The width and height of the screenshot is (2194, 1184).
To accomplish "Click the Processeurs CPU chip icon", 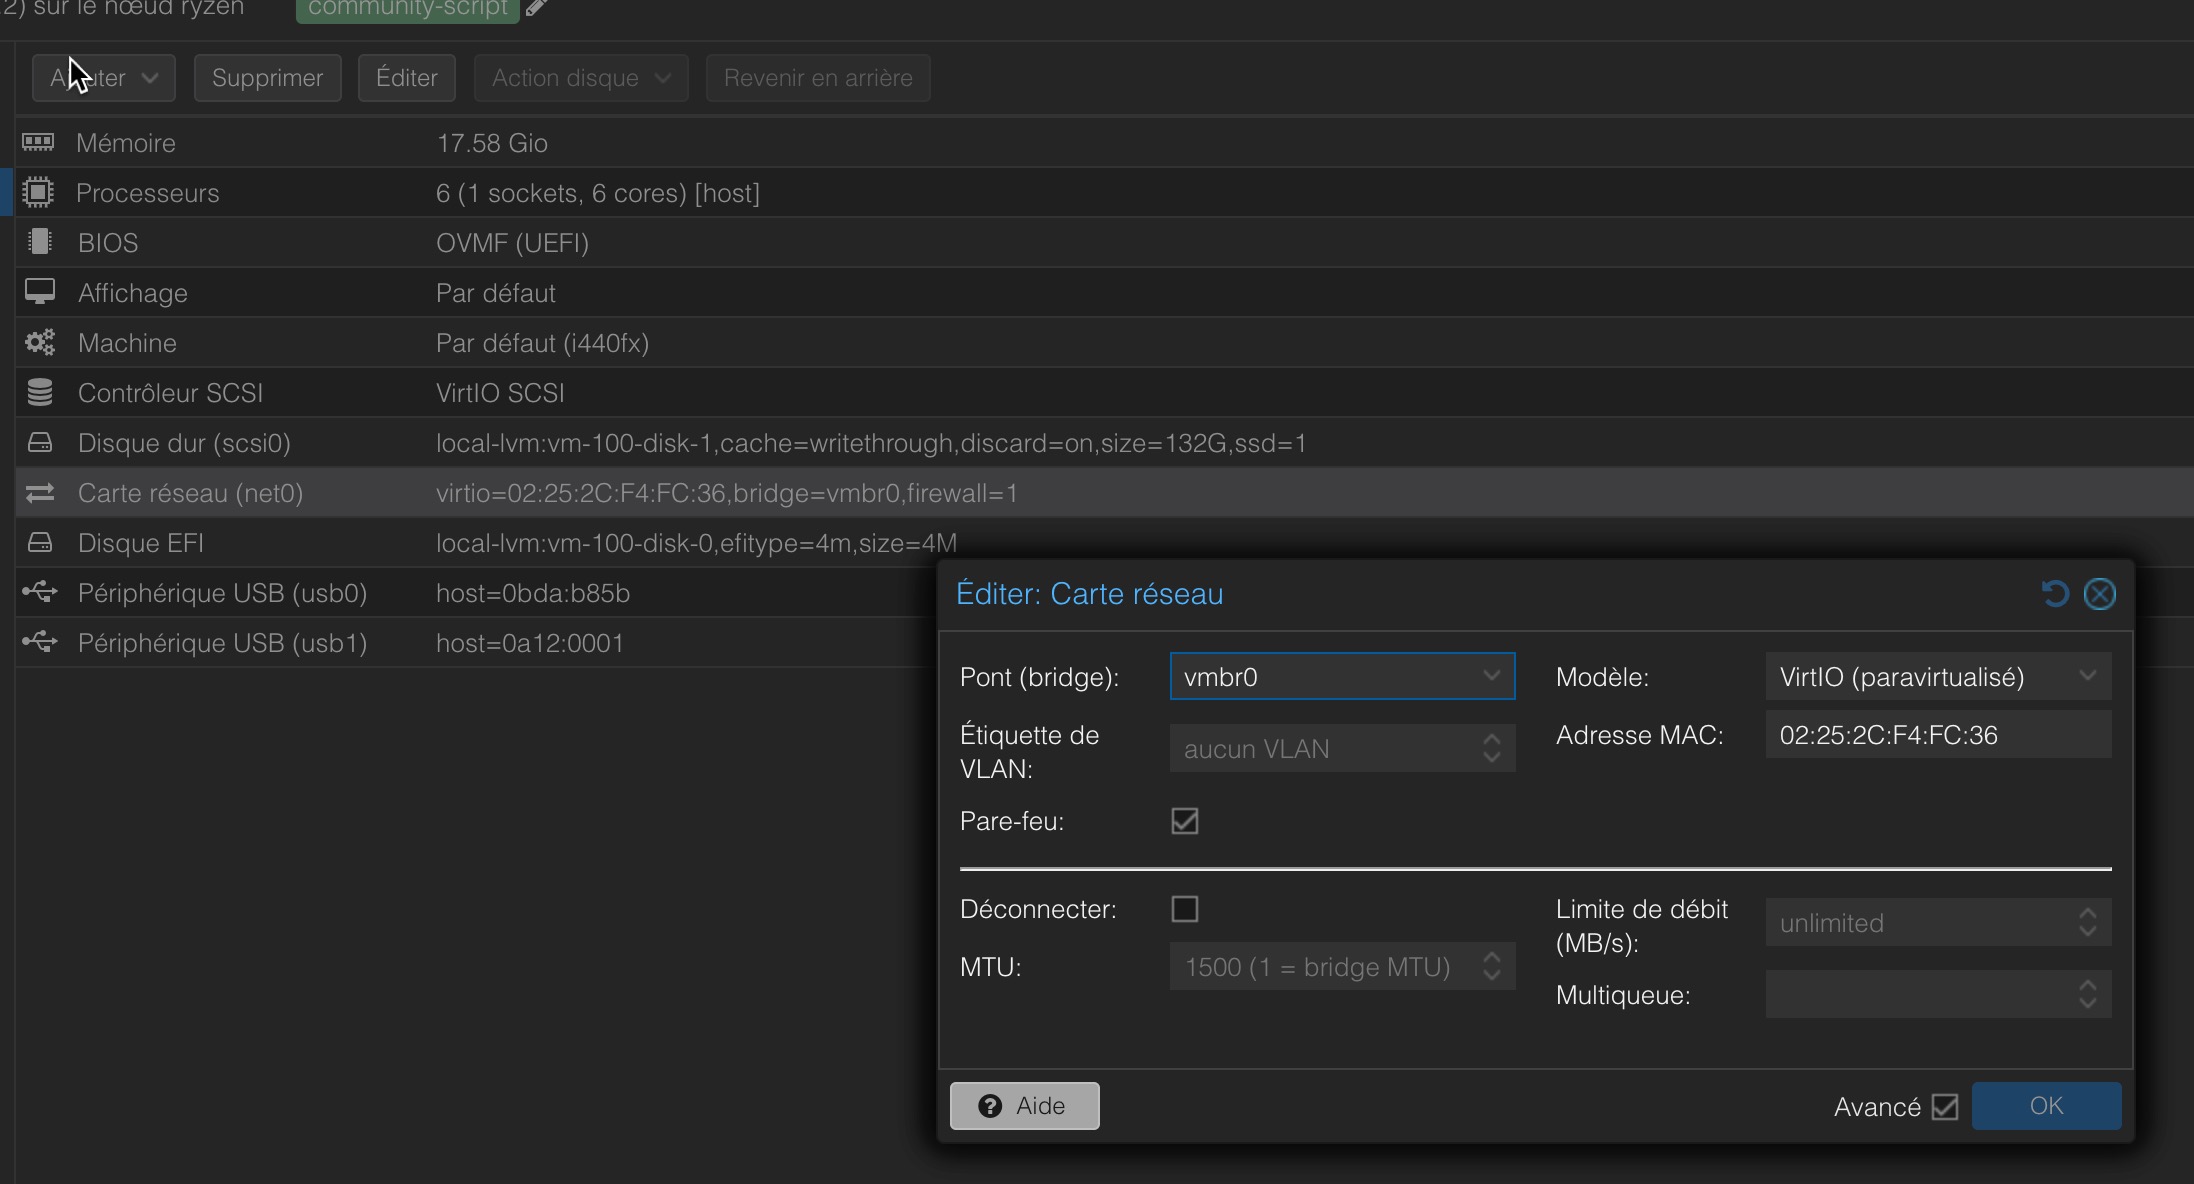I will pyautogui.click(x=38, y=192).
